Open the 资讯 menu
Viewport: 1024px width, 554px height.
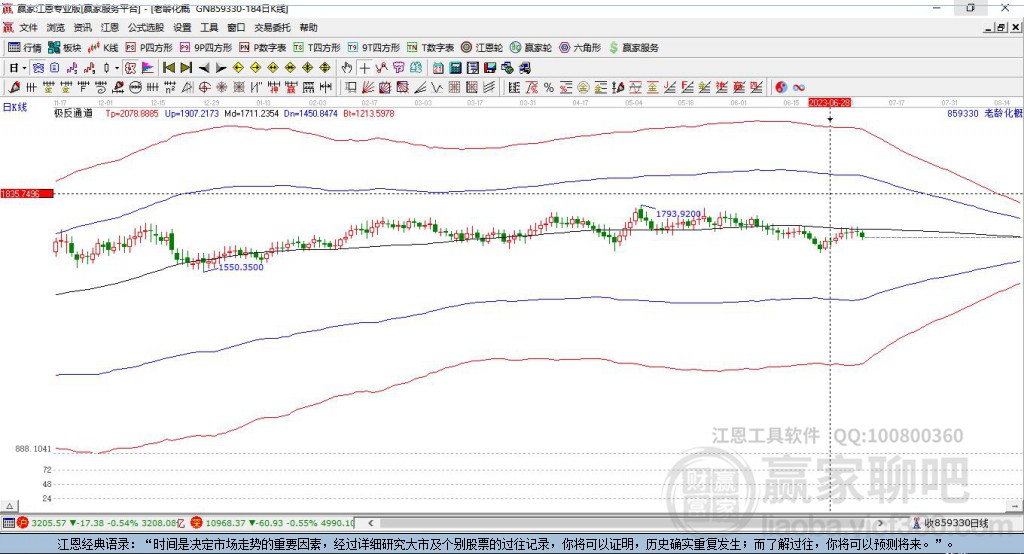tap(82, 27)
